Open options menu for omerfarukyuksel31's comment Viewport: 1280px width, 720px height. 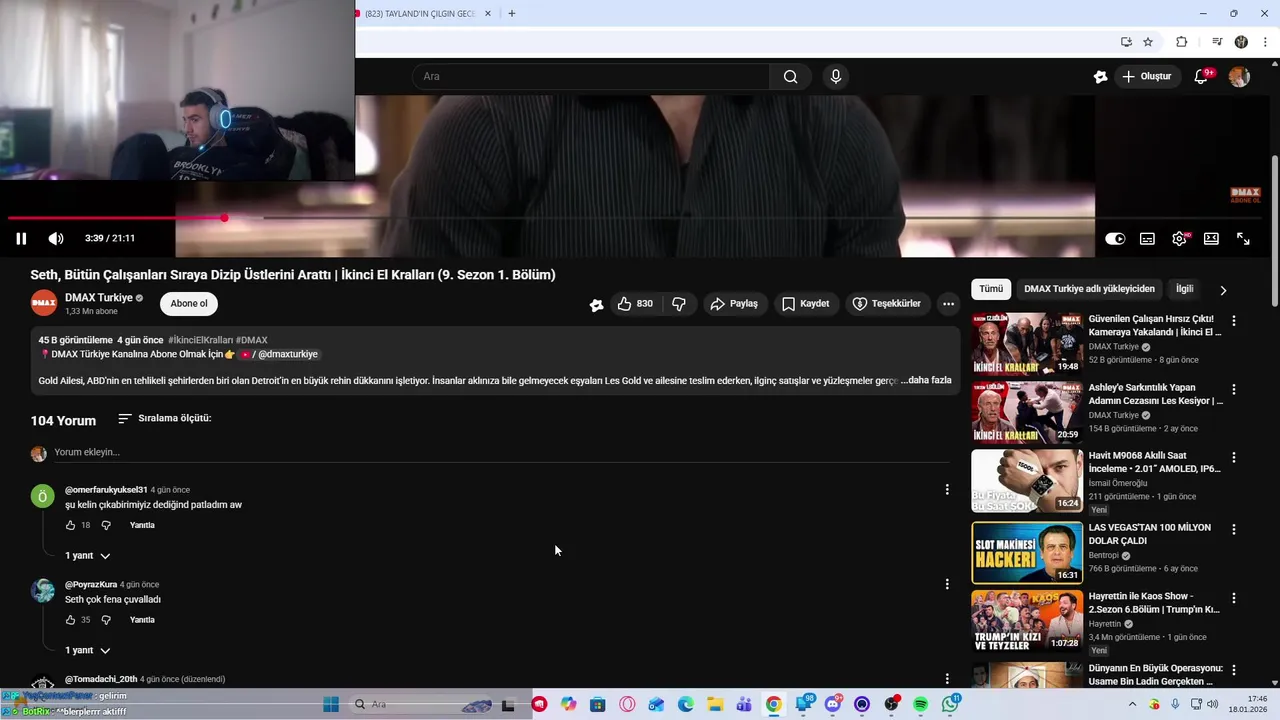pyautogui.click(x=947, y=490)
